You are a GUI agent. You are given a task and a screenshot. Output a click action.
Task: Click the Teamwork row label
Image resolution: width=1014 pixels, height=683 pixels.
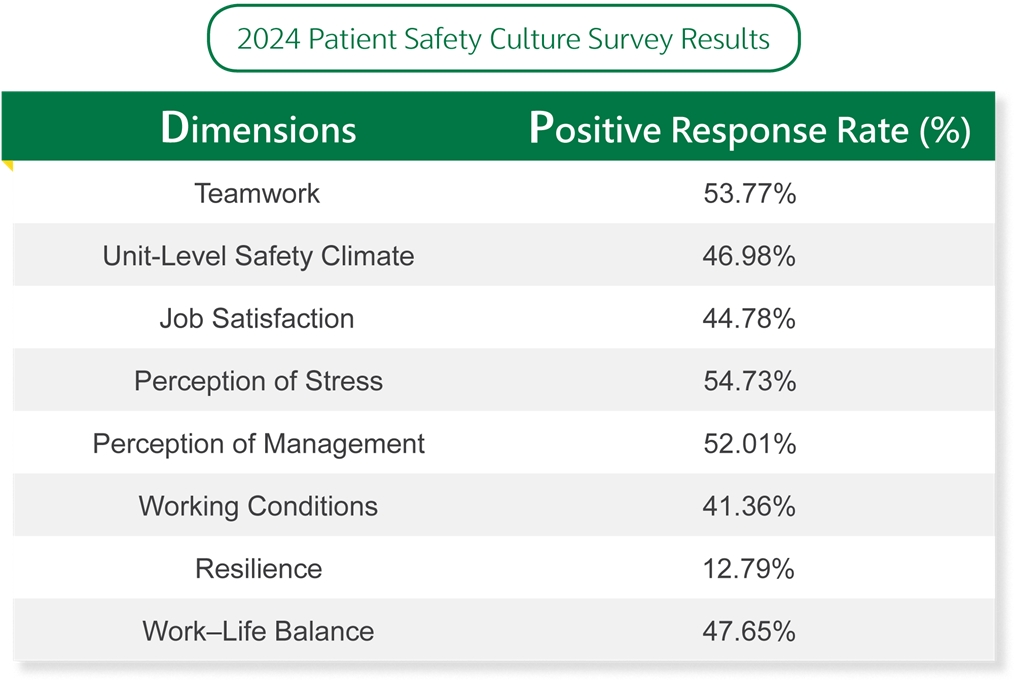(x=258, y=193)
